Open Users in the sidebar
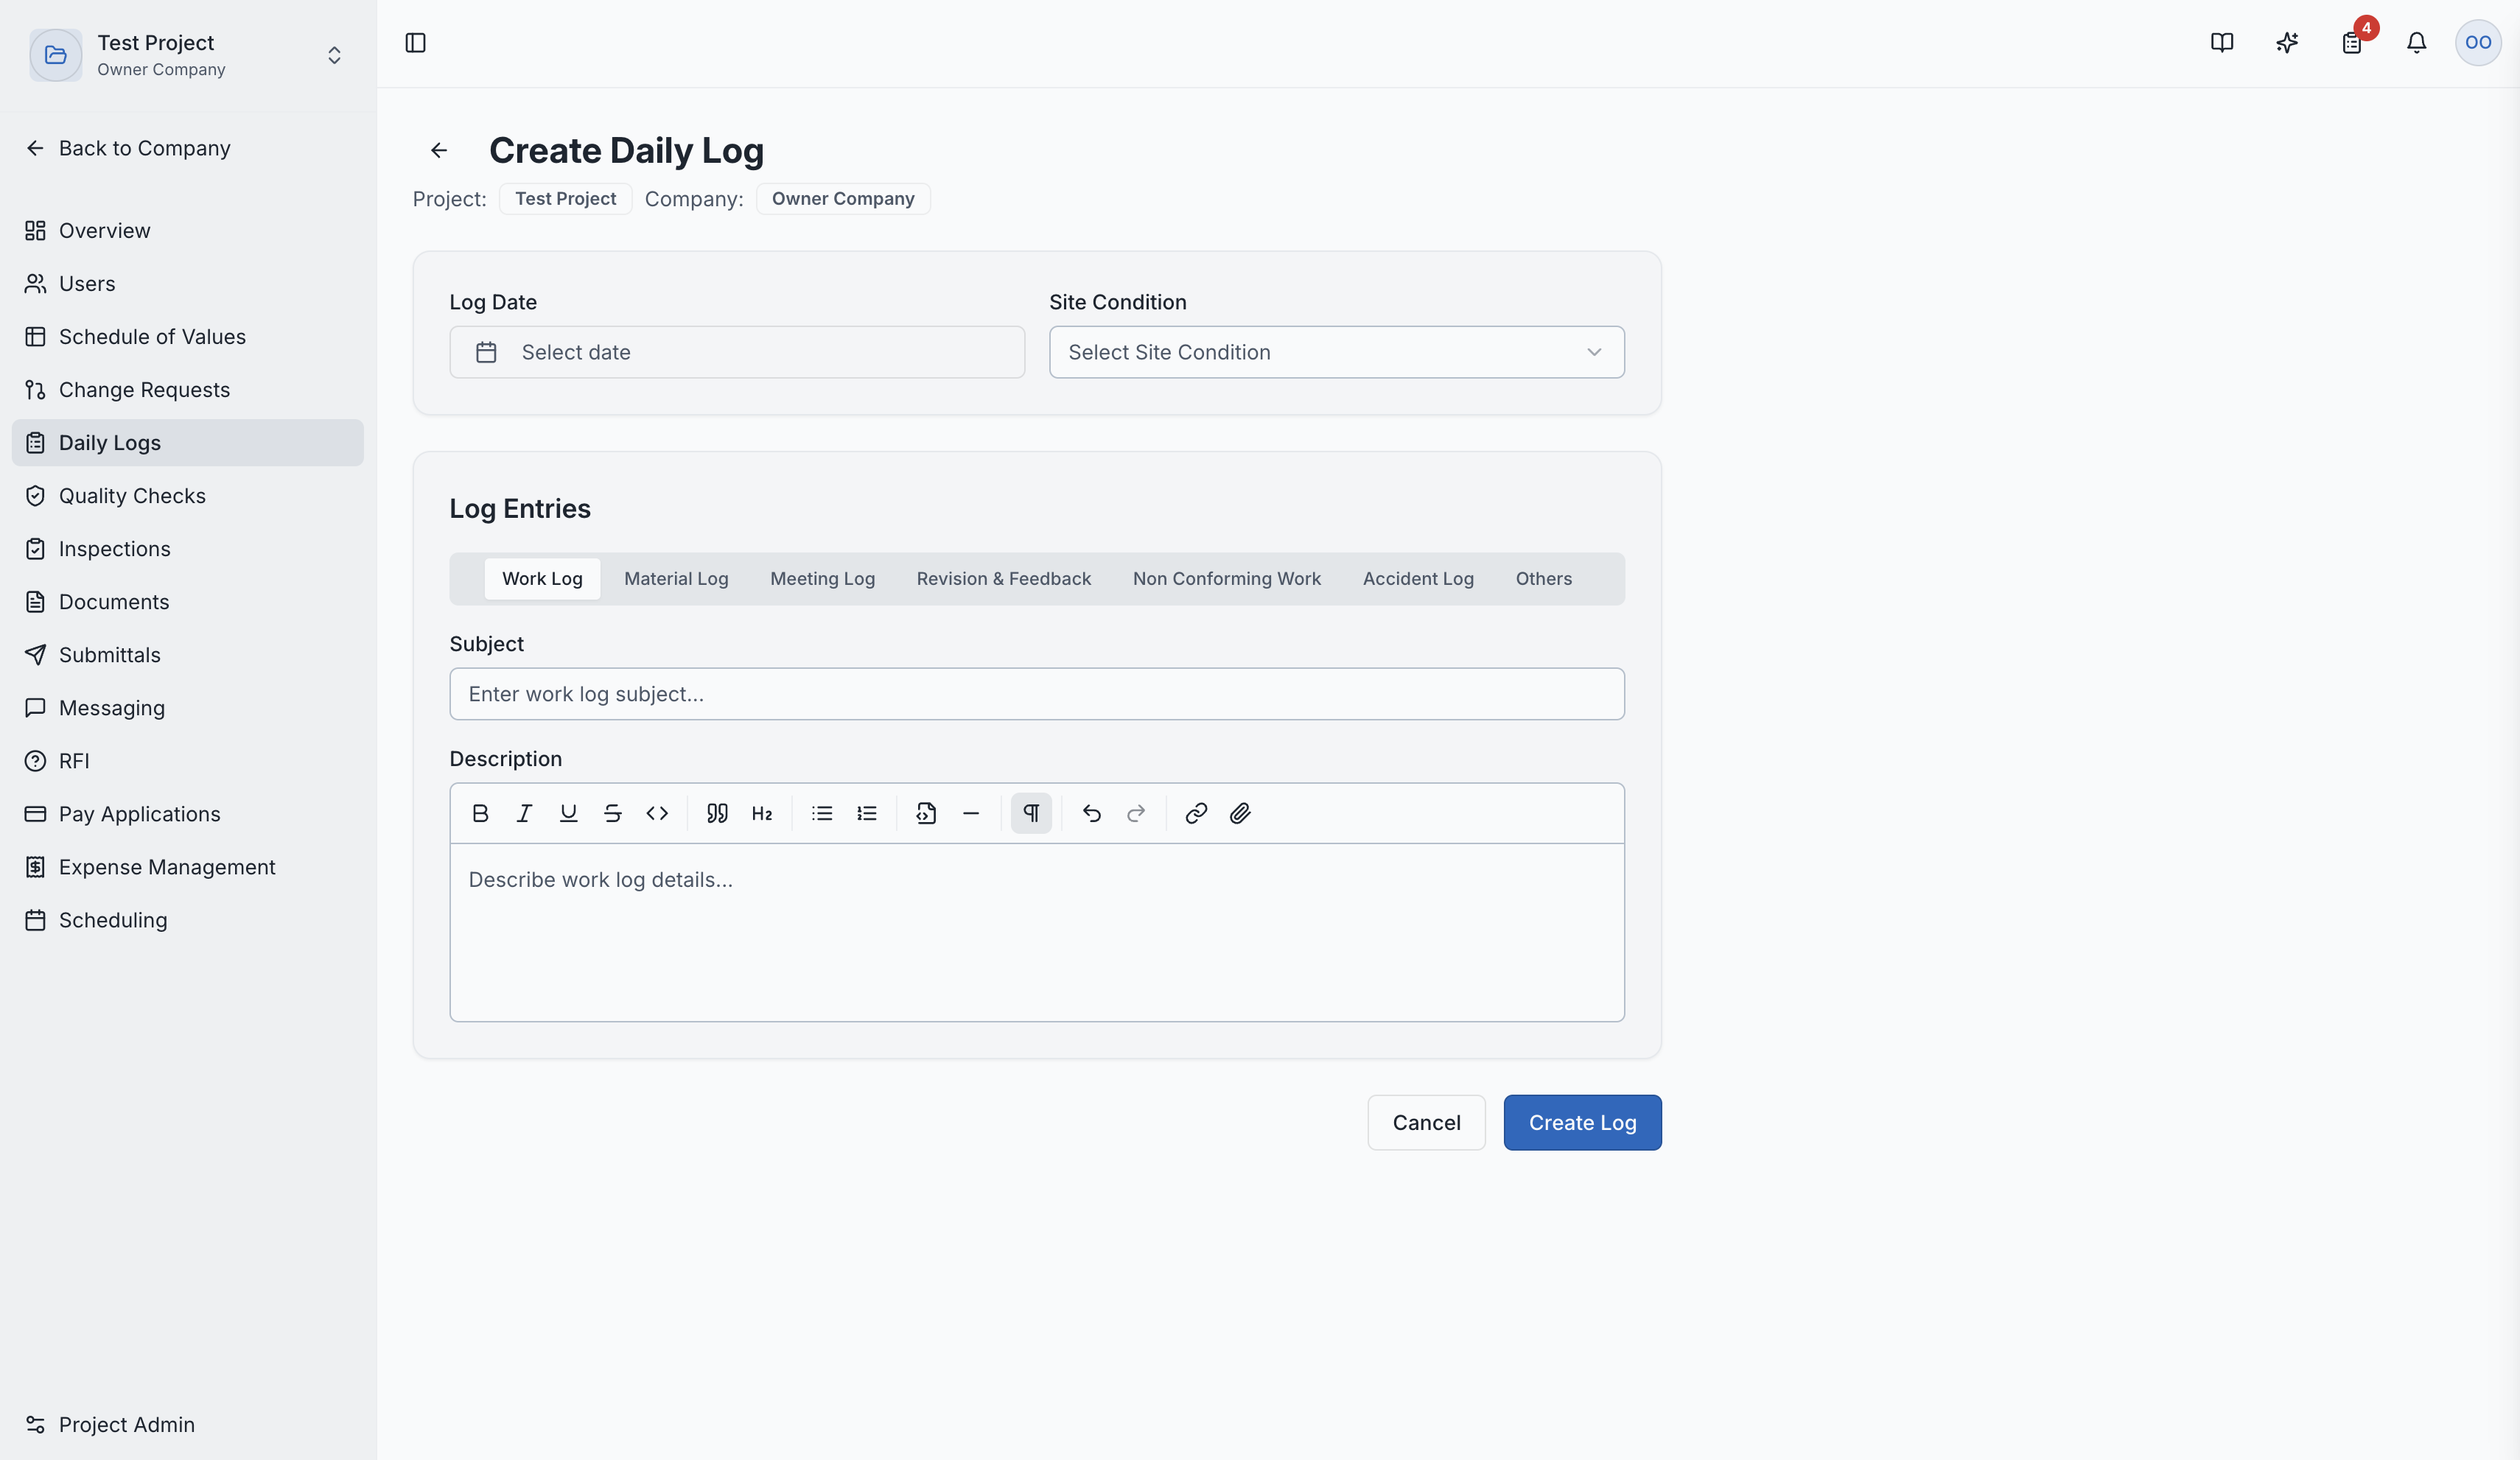 (x=187, y=284)
